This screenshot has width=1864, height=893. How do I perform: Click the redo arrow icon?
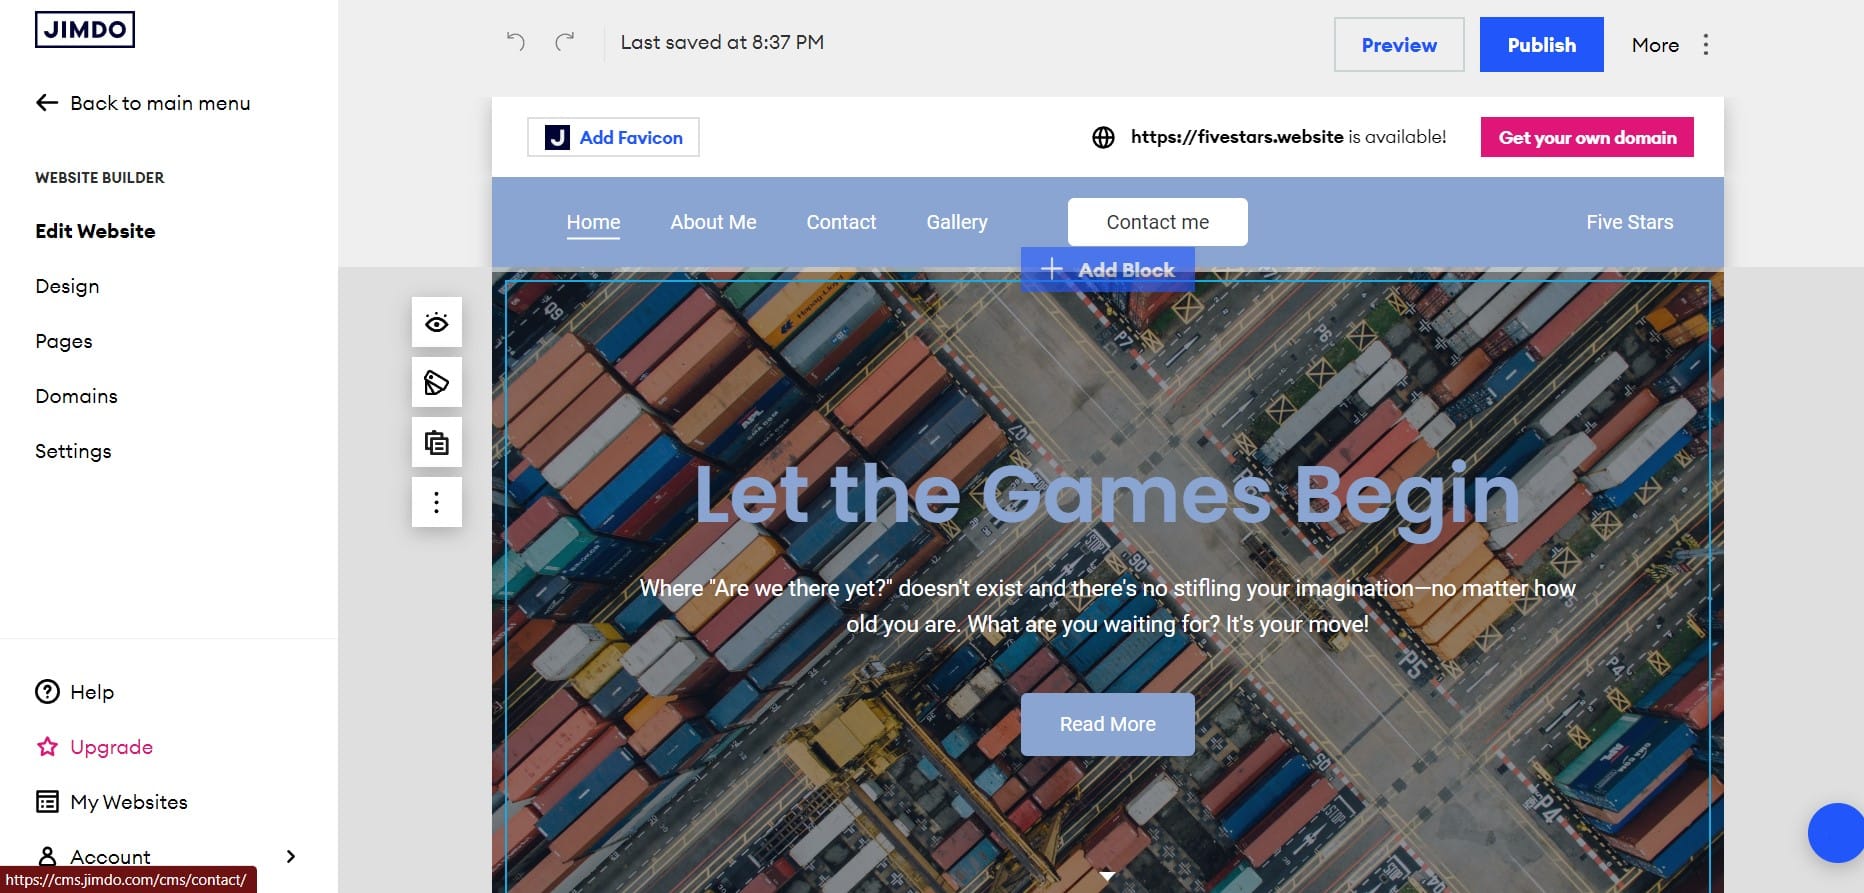[x=565, y=41]
